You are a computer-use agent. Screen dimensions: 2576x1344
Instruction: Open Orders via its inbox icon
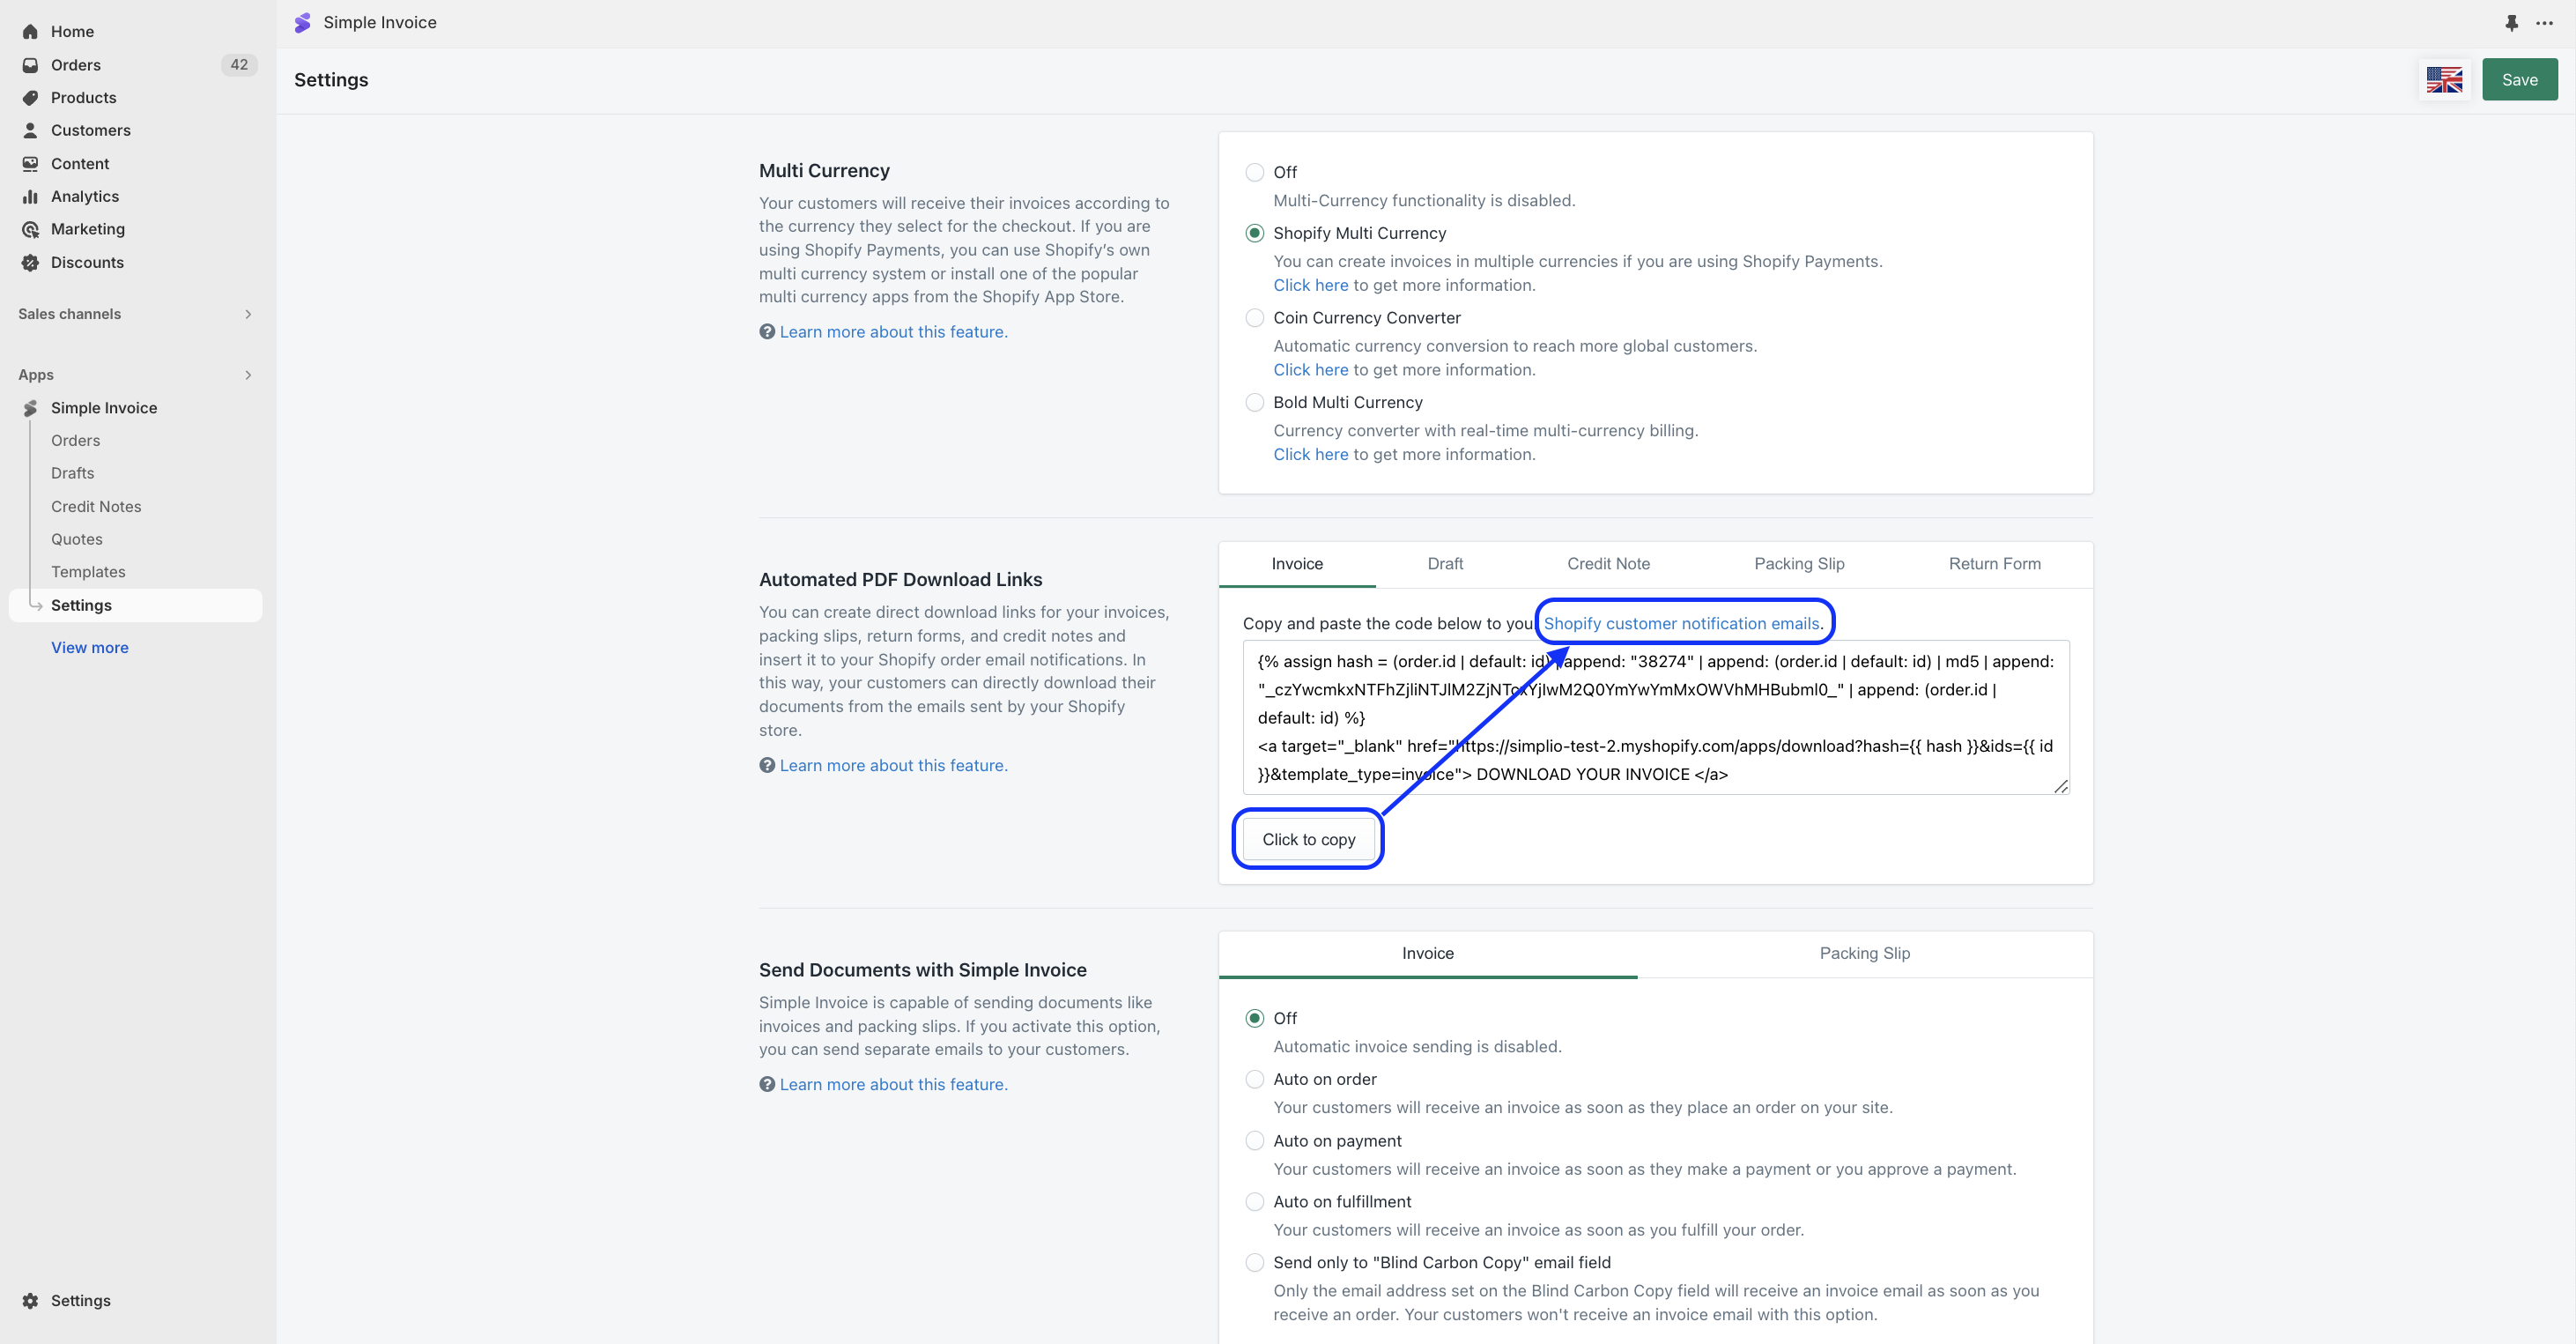click(x=30, y=65)
